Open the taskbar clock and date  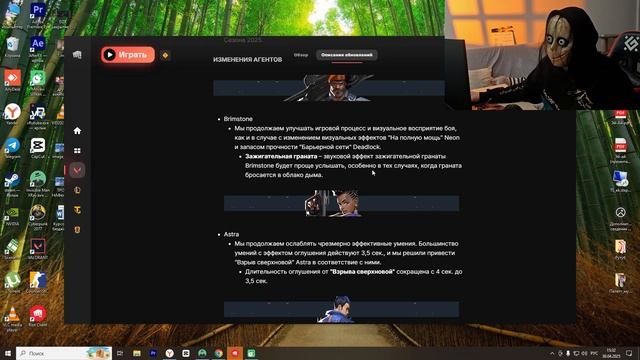pos(611,353)
